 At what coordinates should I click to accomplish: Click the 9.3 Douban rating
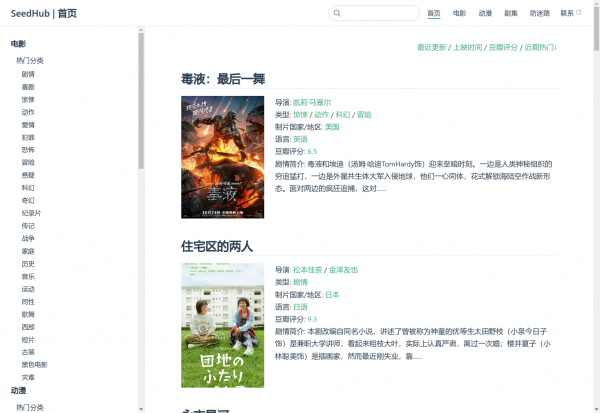pos(312,319)
